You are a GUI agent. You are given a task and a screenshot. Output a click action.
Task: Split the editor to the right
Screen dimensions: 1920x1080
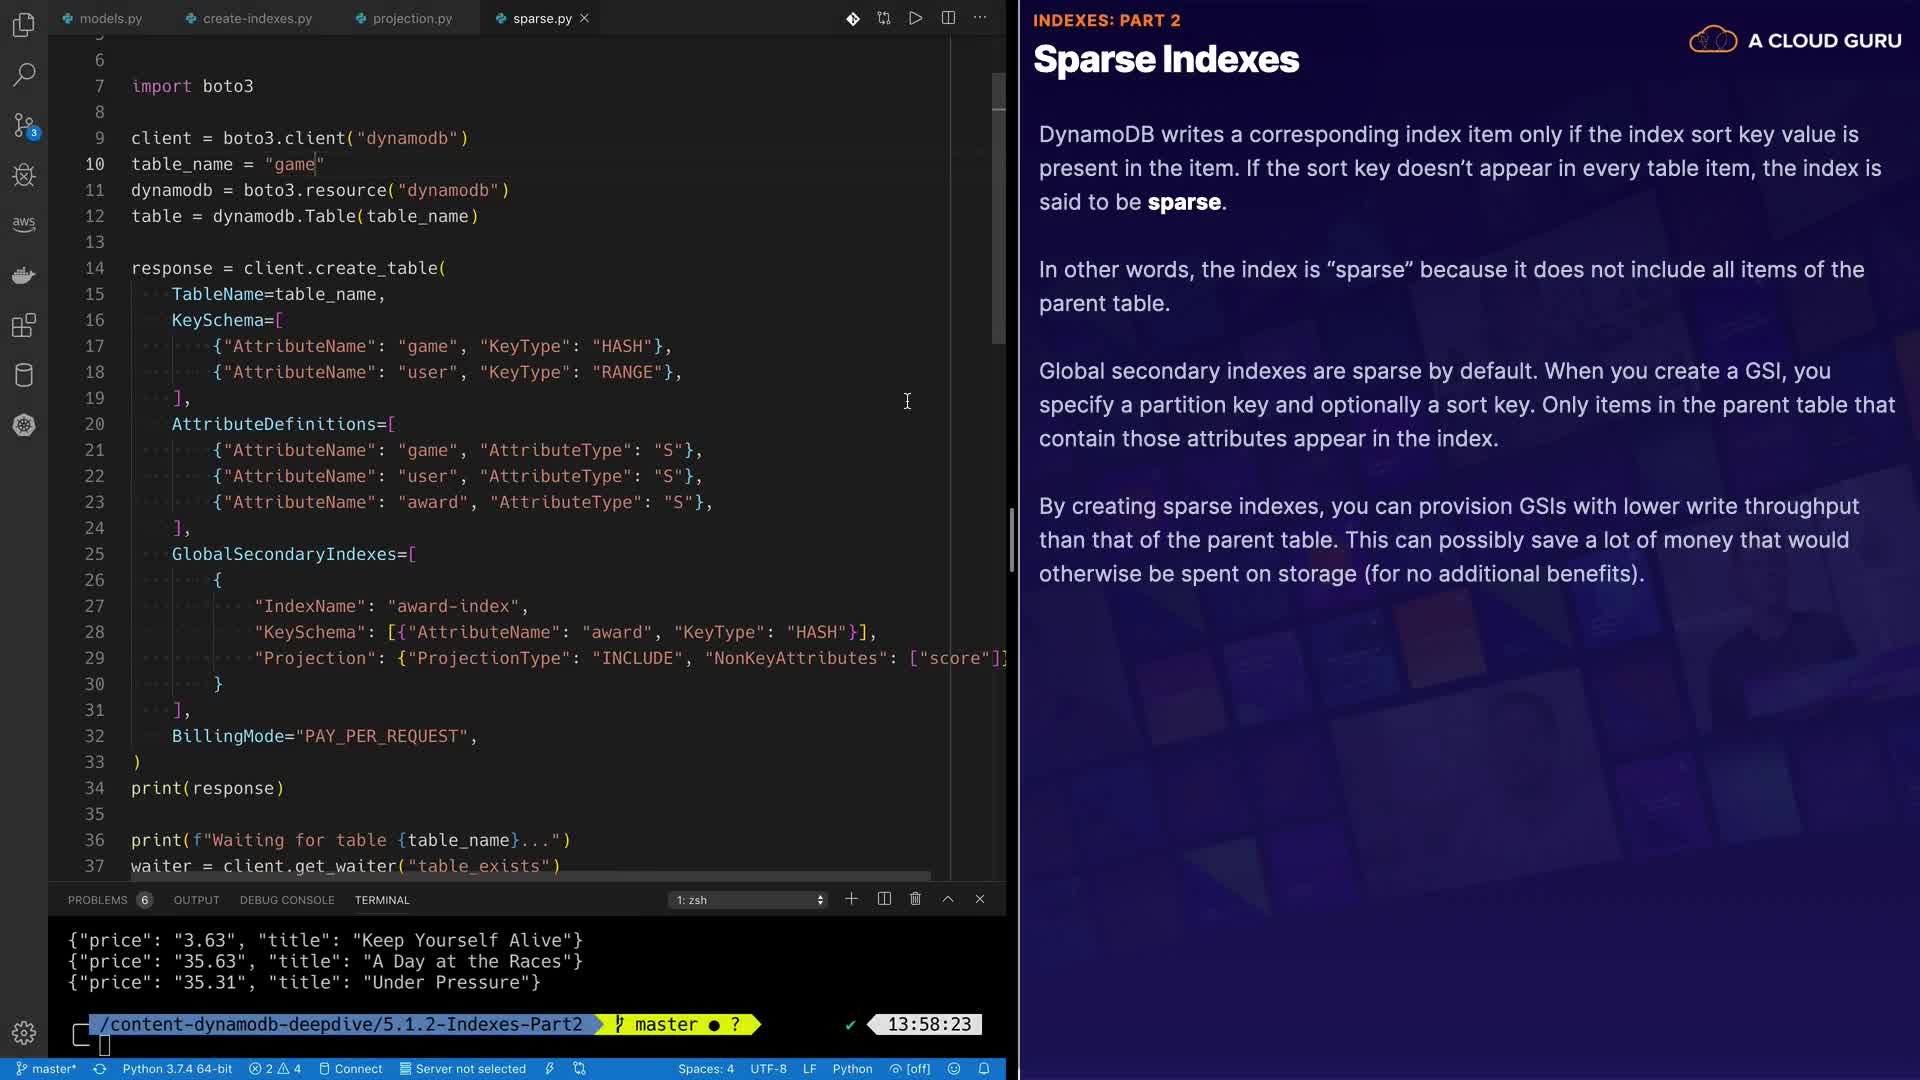click(948, 18)
